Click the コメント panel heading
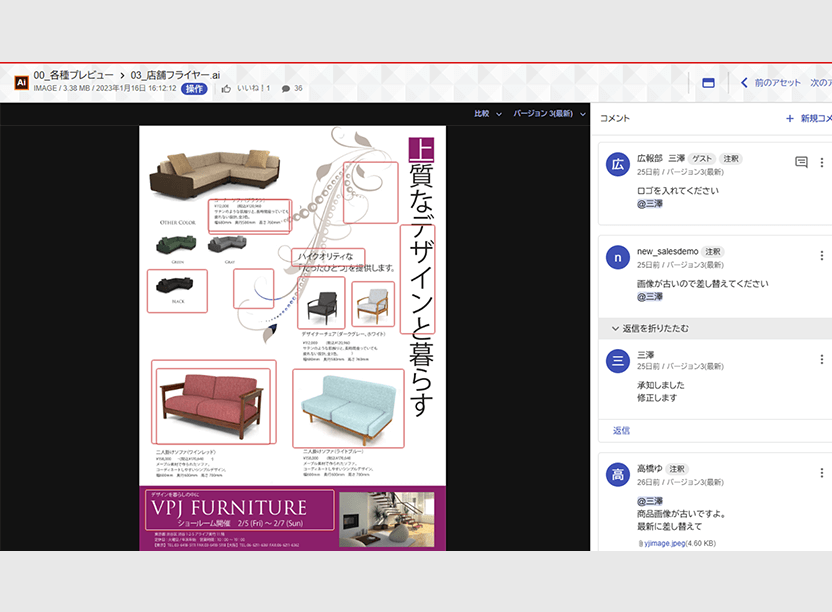 tap(614, 118)
